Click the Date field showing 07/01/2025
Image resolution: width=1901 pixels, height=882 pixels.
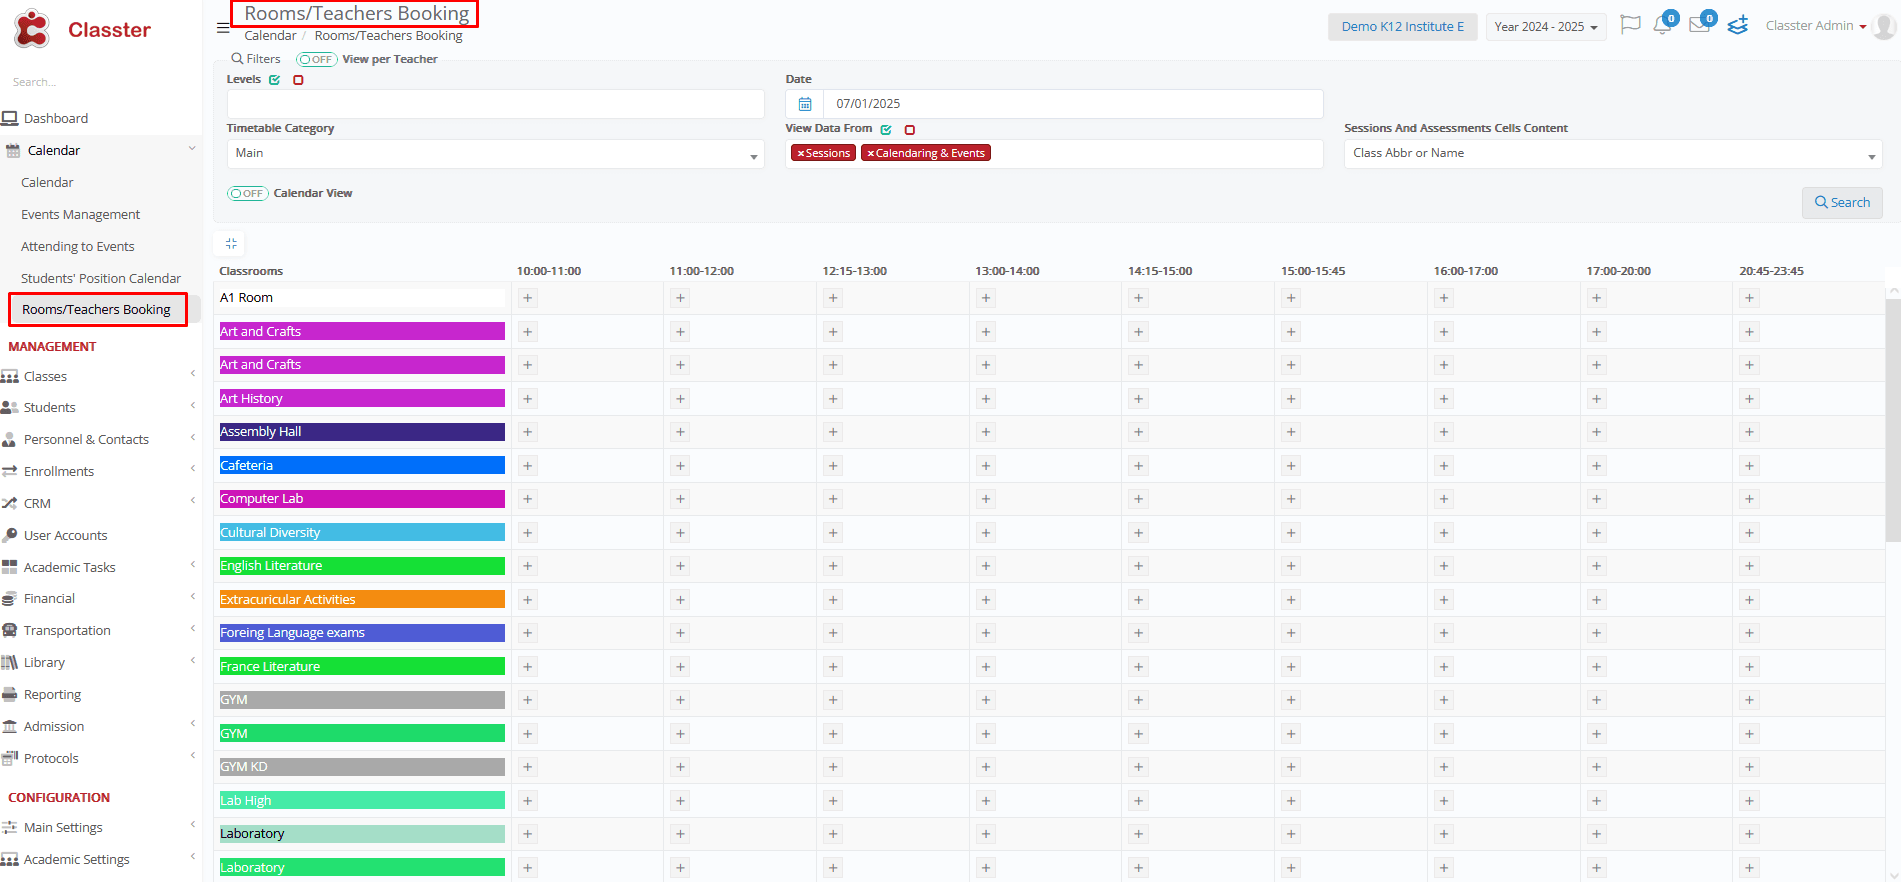tap(1073, 104)
